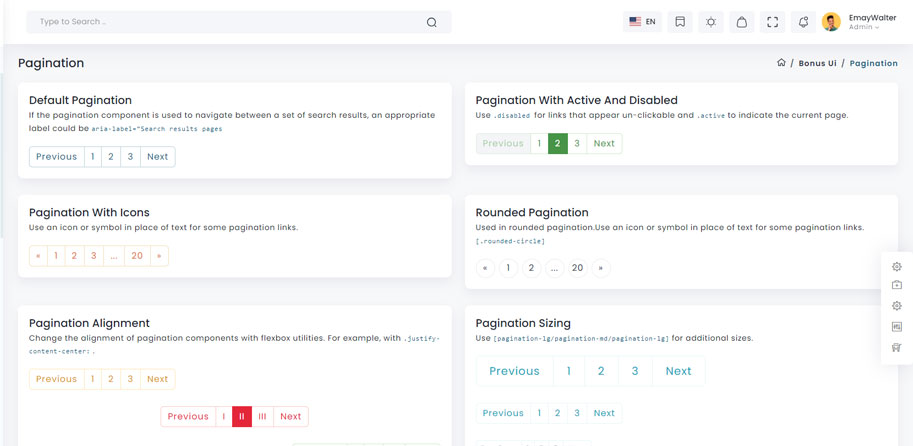Click the cart icon in side panel

[897, 348]
